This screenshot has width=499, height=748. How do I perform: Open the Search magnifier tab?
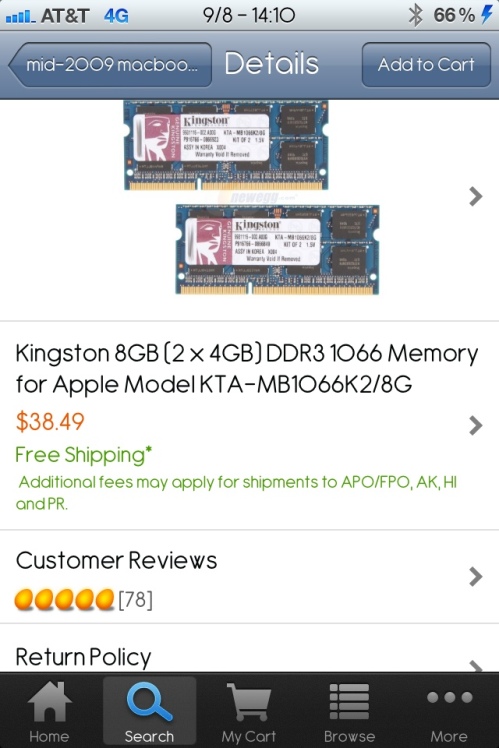pyautogui.click(x=149, y=701)
